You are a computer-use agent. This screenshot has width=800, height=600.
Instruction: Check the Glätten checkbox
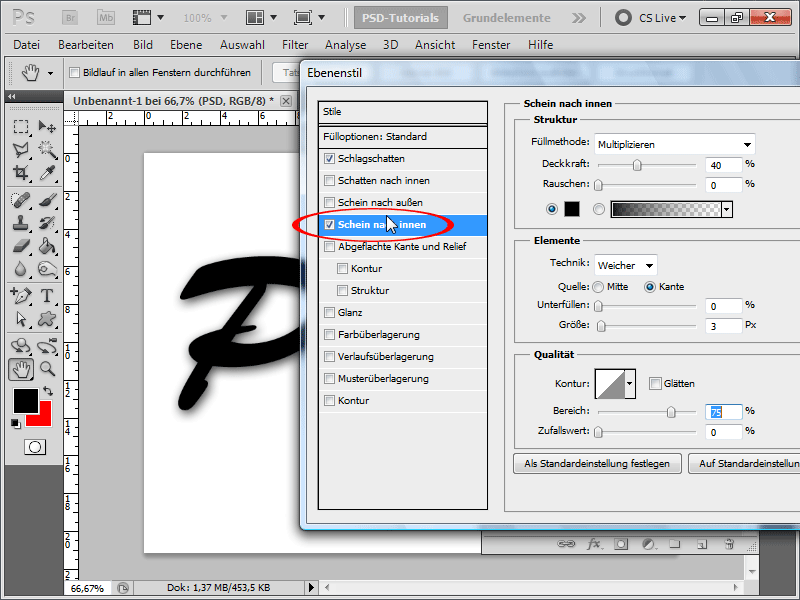(655, 384)
